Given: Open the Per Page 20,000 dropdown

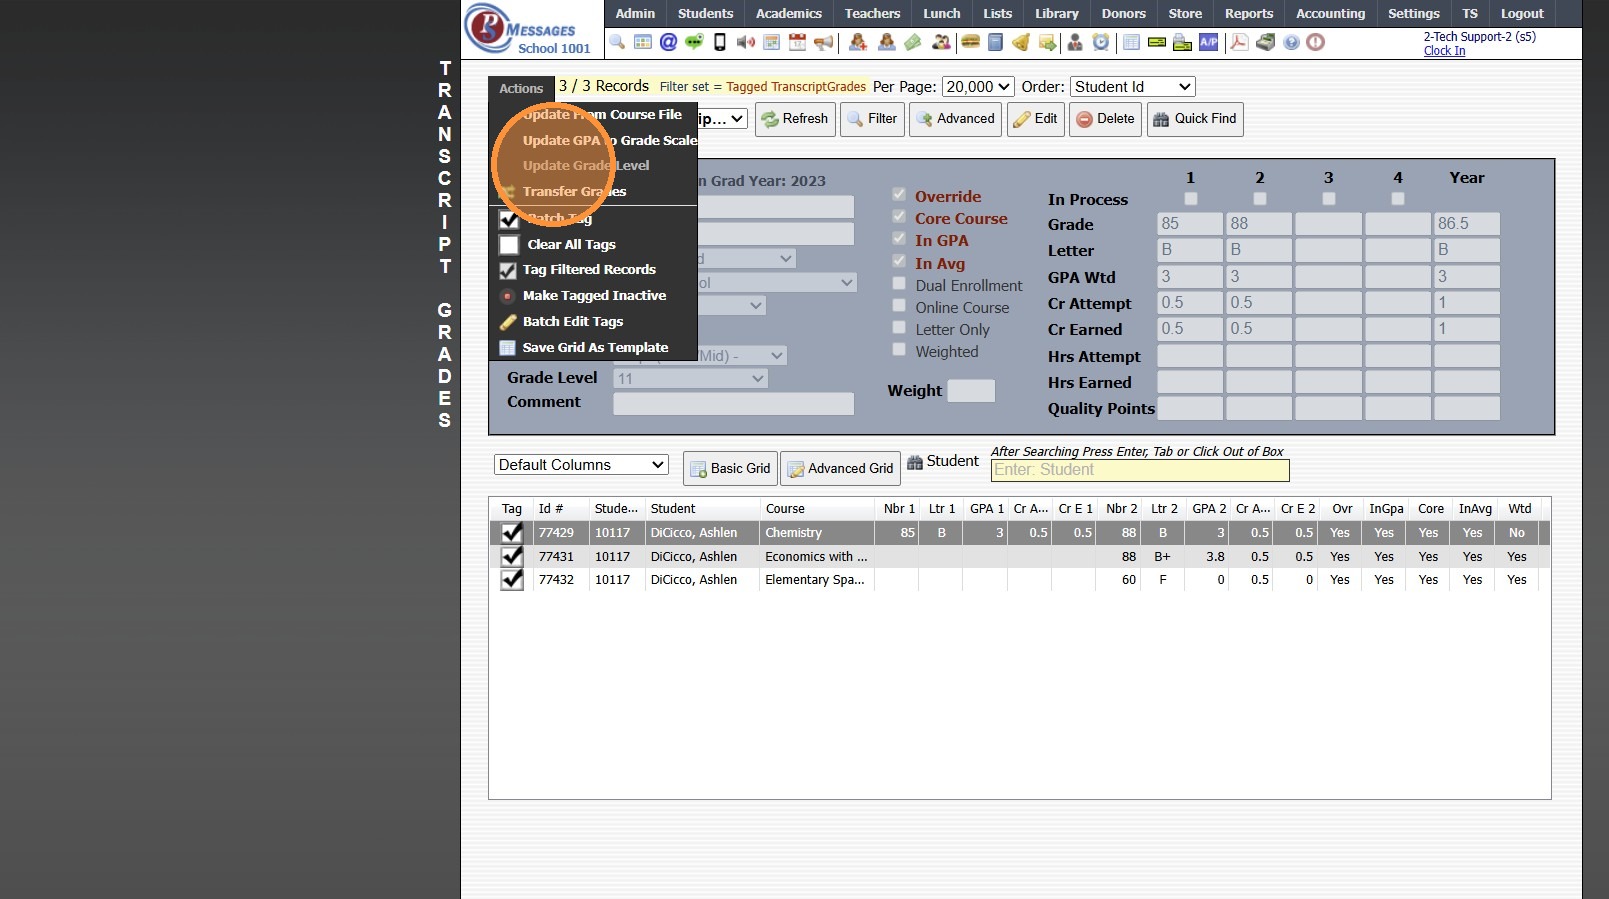Looking at the screenshot, I should 977,87.
